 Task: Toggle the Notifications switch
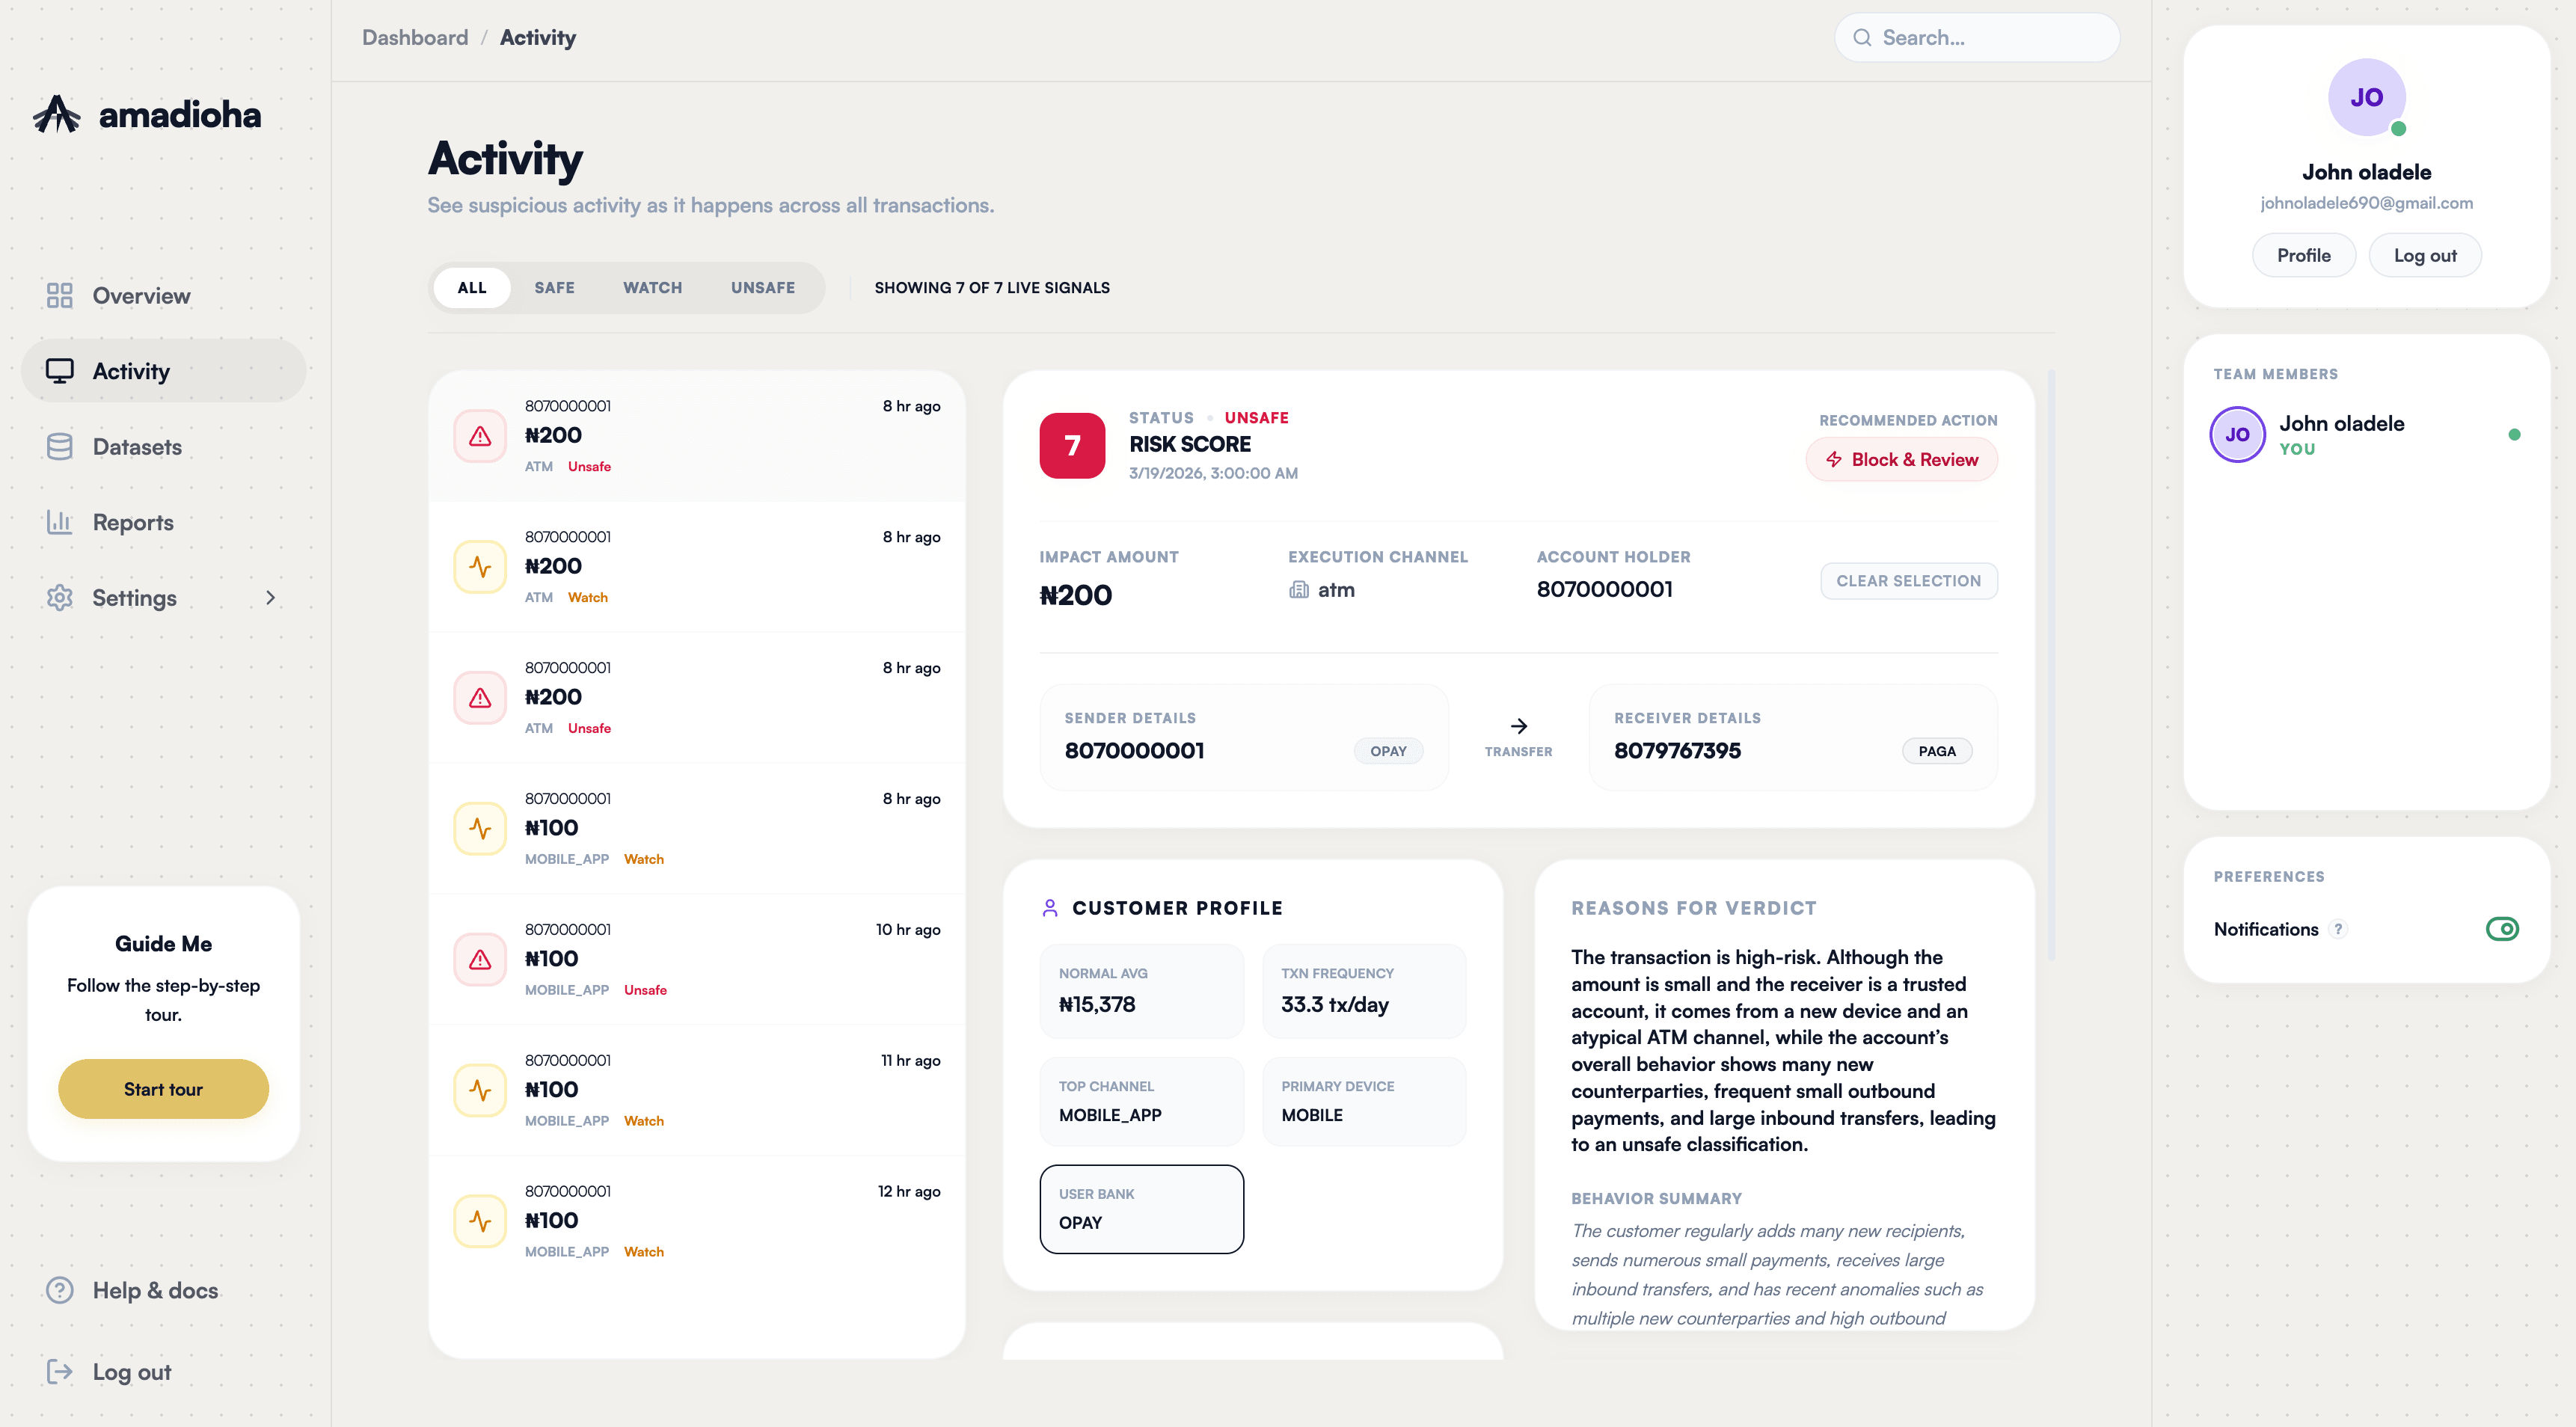2502,929
